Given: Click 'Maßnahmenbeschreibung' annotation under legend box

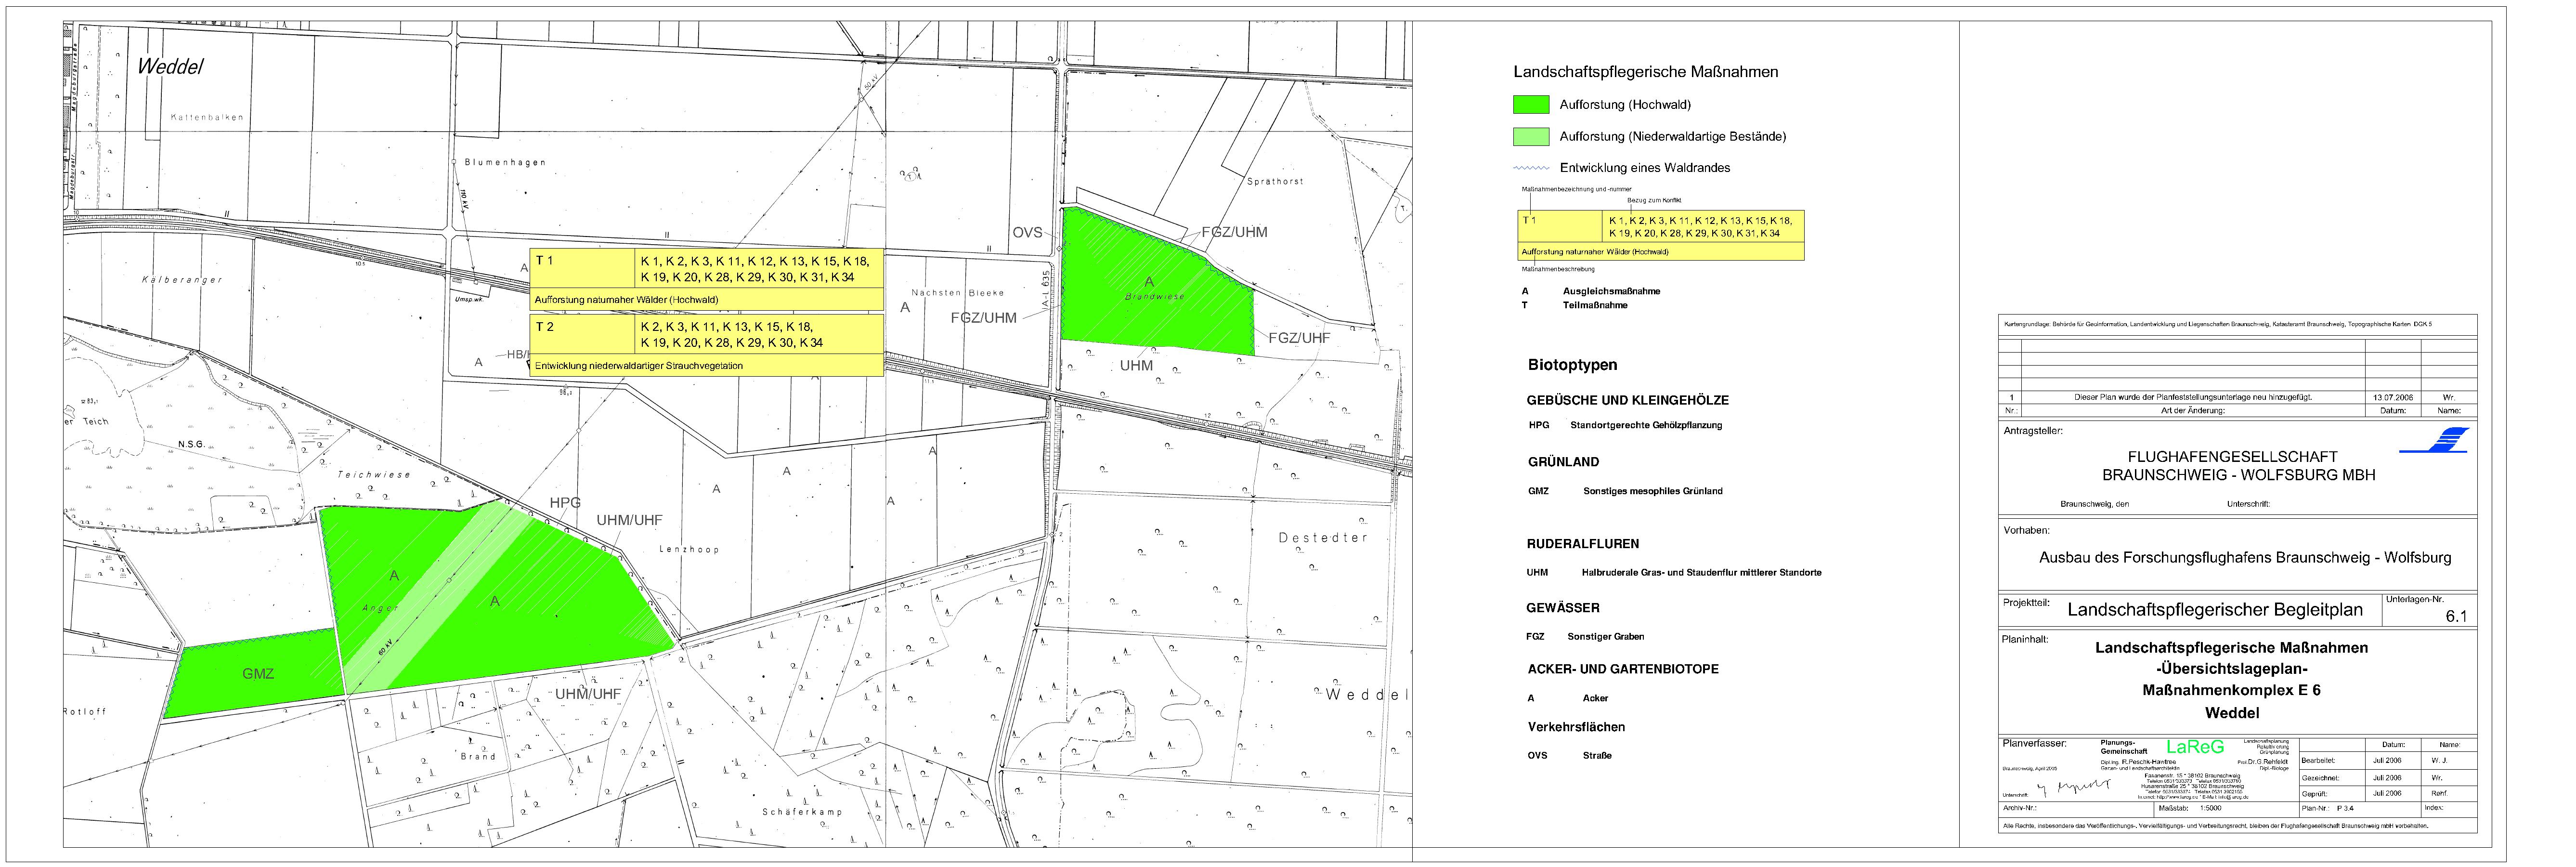Looking at the screenshot, I should pos(1558,269).
